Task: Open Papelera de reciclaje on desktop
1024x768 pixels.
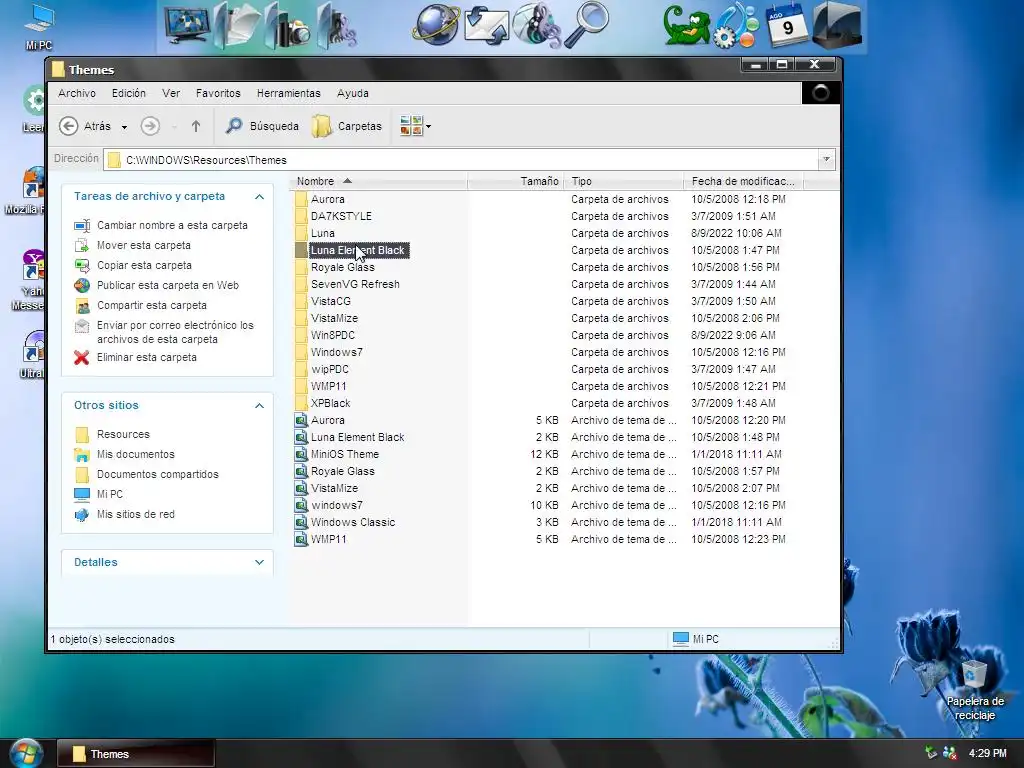Action: tap(974, 690)
